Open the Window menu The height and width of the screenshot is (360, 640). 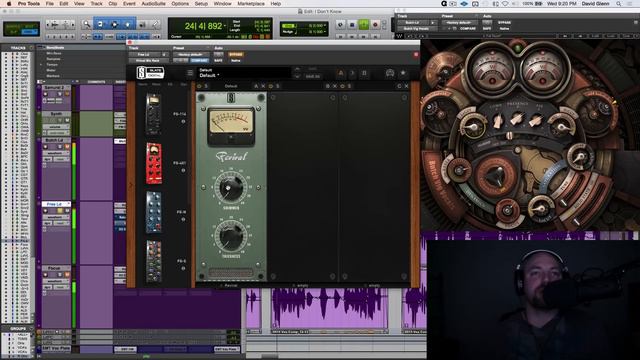223,4
